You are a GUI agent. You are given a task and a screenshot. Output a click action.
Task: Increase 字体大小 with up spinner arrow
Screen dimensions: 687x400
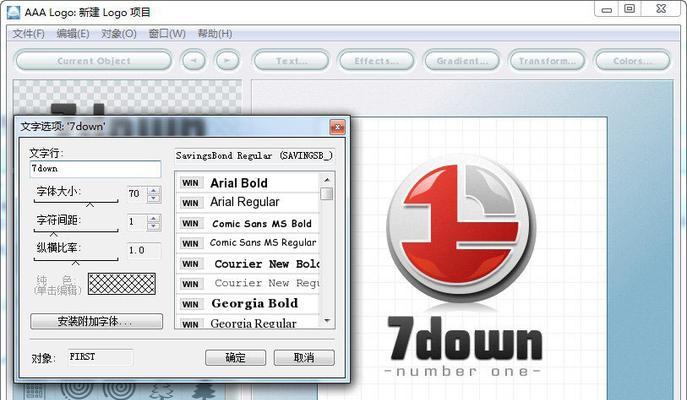click(153, 190)
